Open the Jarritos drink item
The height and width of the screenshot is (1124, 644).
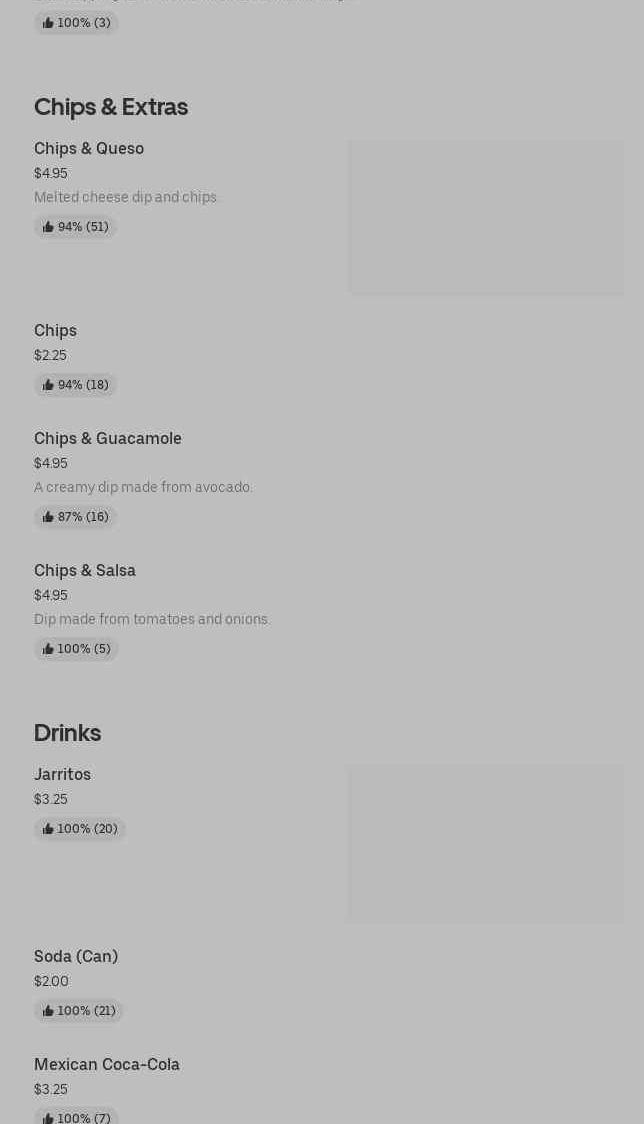[x=62, y=775]
